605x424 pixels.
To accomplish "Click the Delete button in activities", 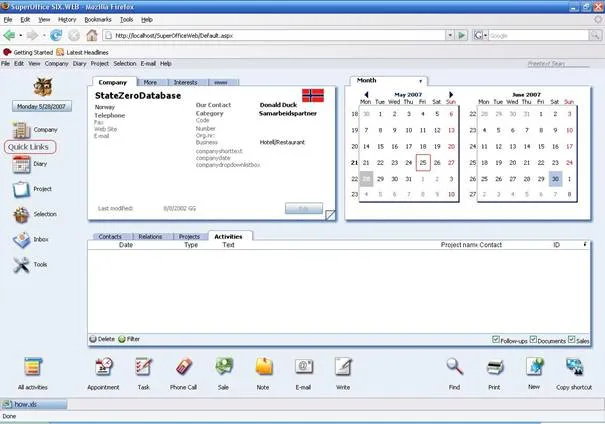I will [102, 339].
